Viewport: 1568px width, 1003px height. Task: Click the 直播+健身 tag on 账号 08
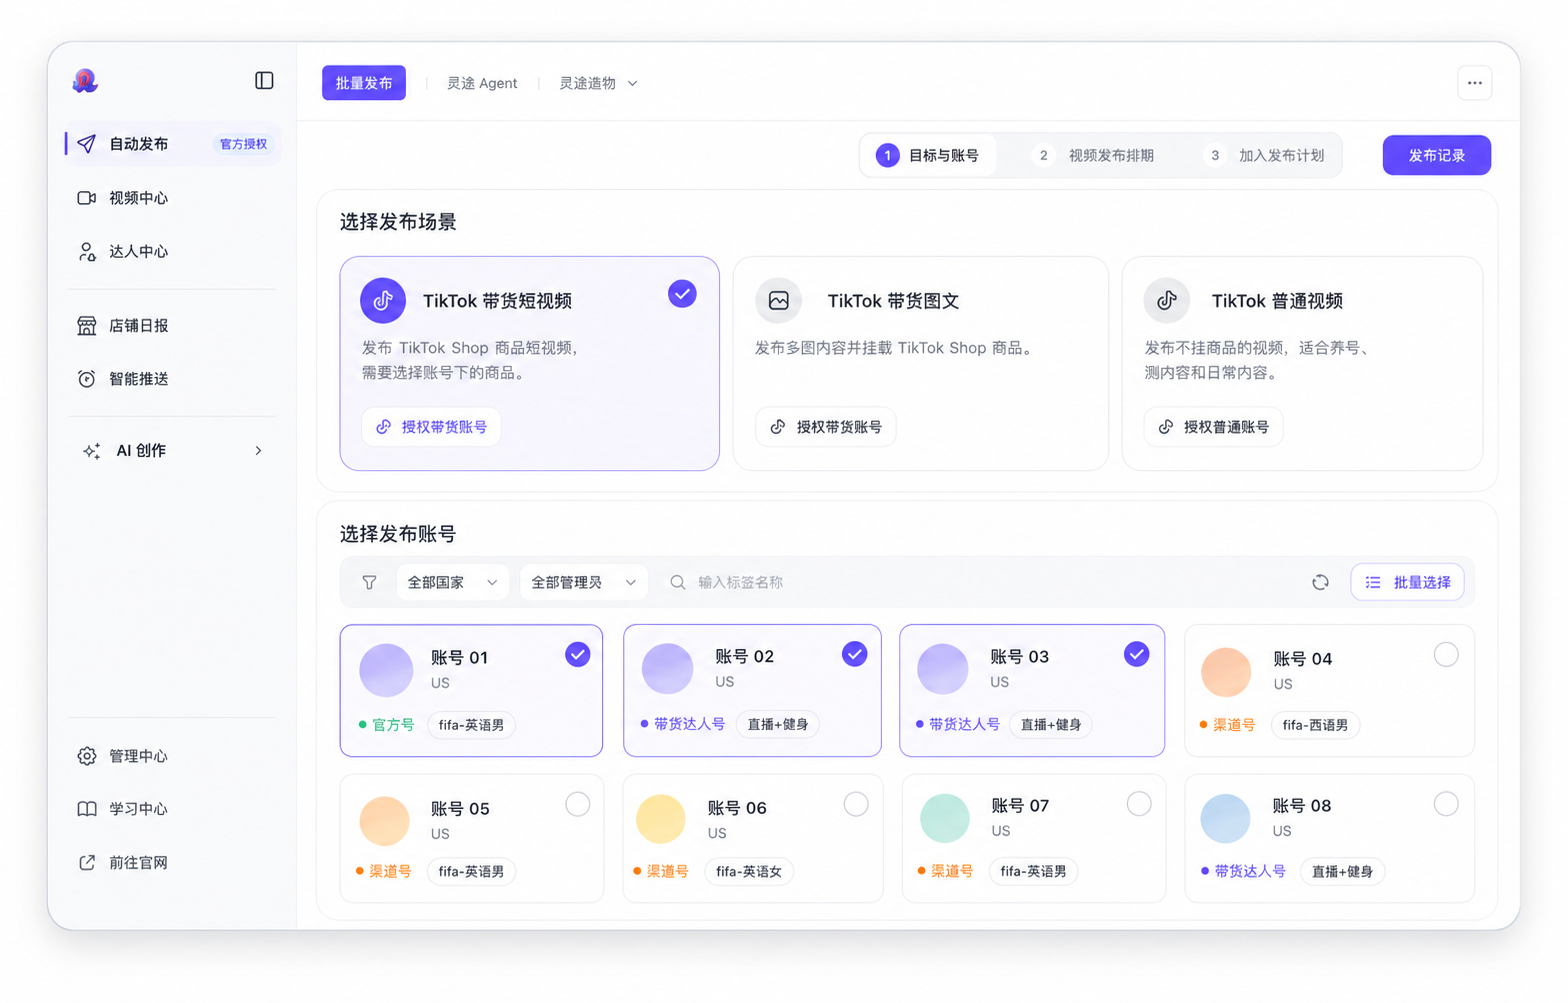pyautogui.click(x=1342, y=872)
